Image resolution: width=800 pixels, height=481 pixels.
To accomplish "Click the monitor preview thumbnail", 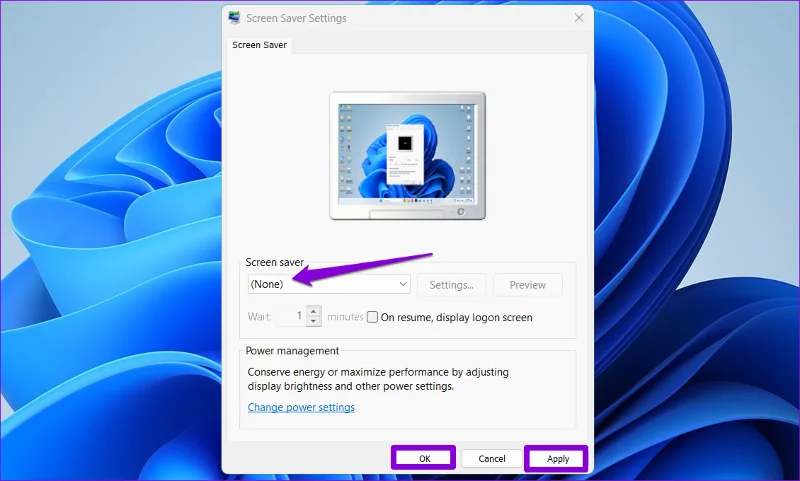I will tap(407, 156).
